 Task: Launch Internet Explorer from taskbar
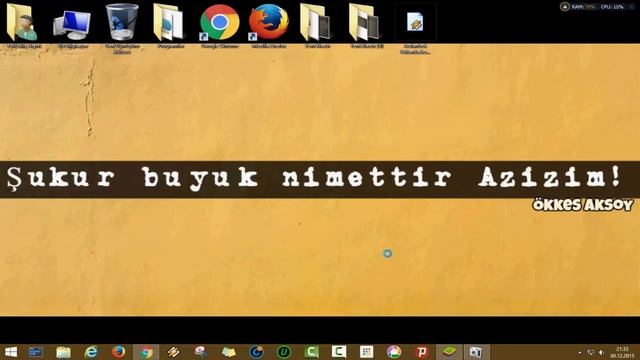tap(91, 352)
